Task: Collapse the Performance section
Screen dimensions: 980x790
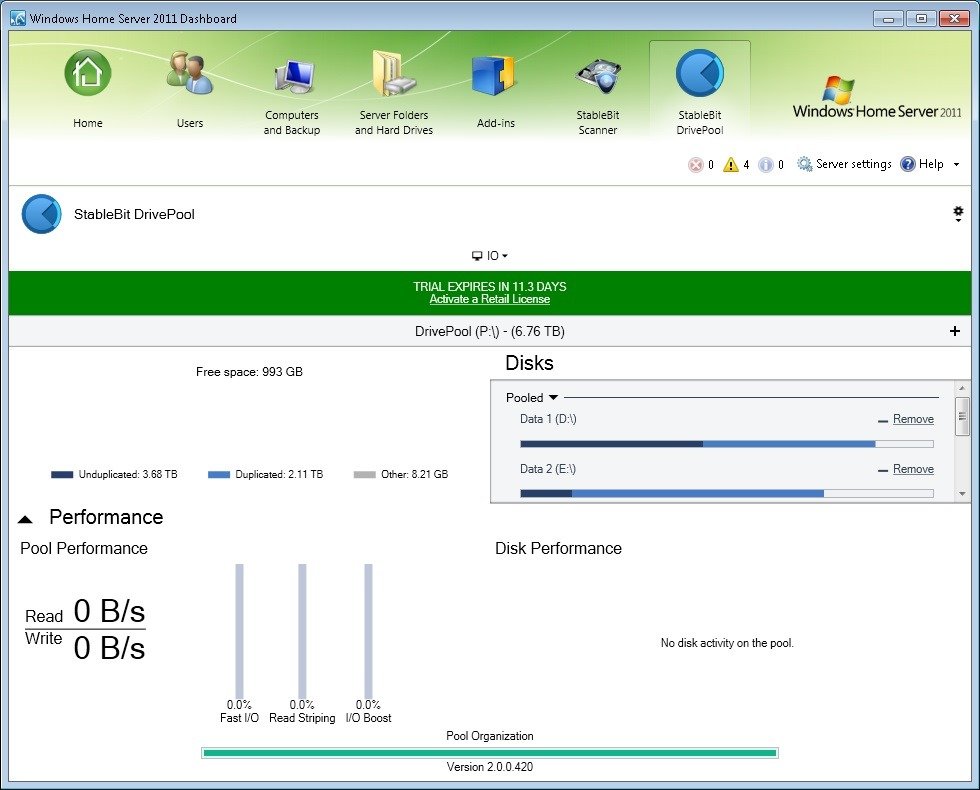Action: point(25,519)
